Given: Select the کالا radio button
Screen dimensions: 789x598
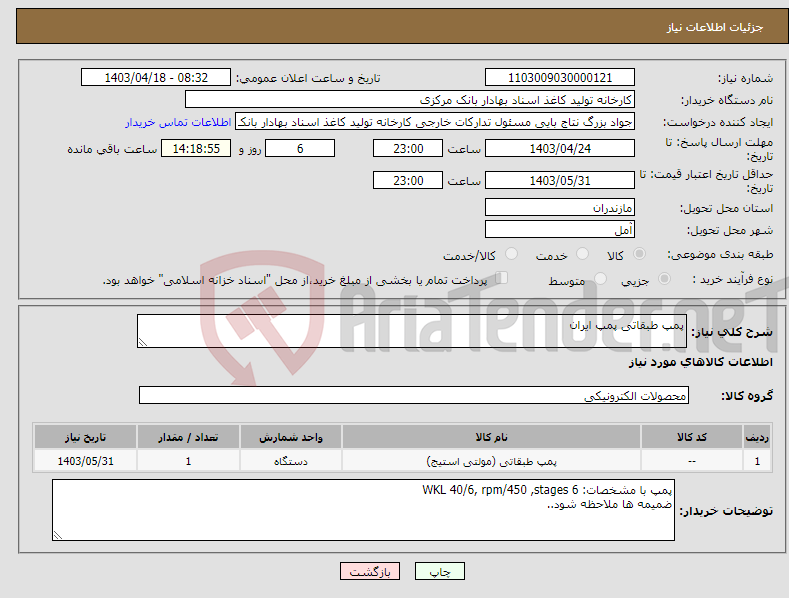Looking at the screenshot, I should pos(640,254).
